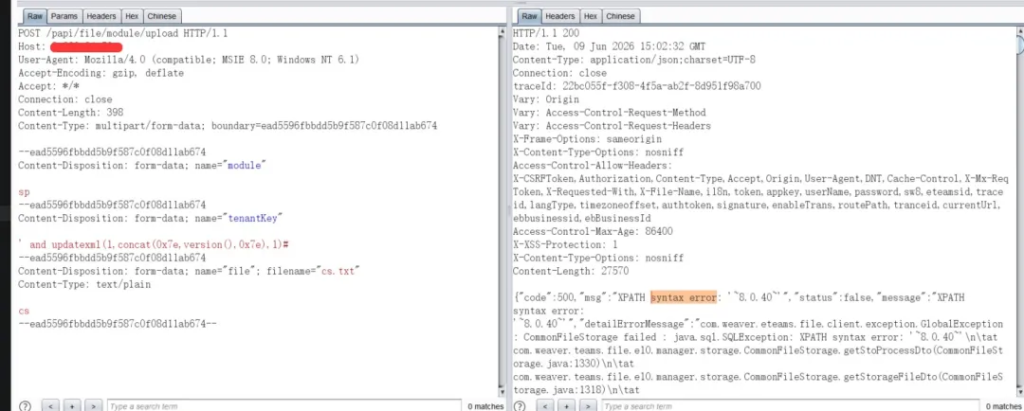Viewport: 1024px width, 411px height.
Task: Click the blue "module" form field name
Action: [x=244, y=165]
